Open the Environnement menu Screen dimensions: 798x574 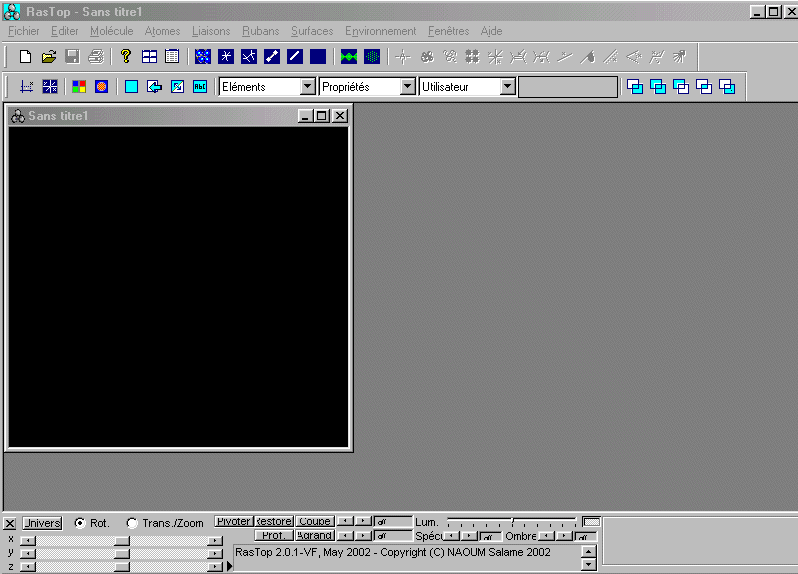pyautogui.click(x=380, y=31)
